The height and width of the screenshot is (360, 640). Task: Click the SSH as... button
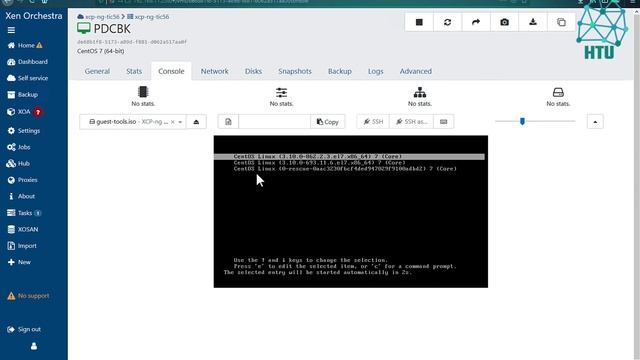[411, 122]
